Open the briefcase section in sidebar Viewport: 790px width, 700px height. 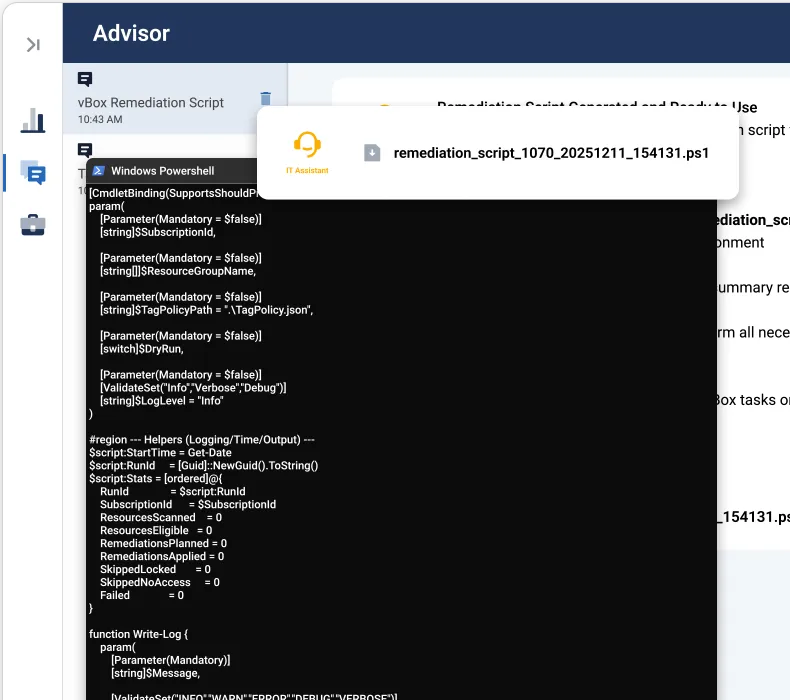click(33, 224)
